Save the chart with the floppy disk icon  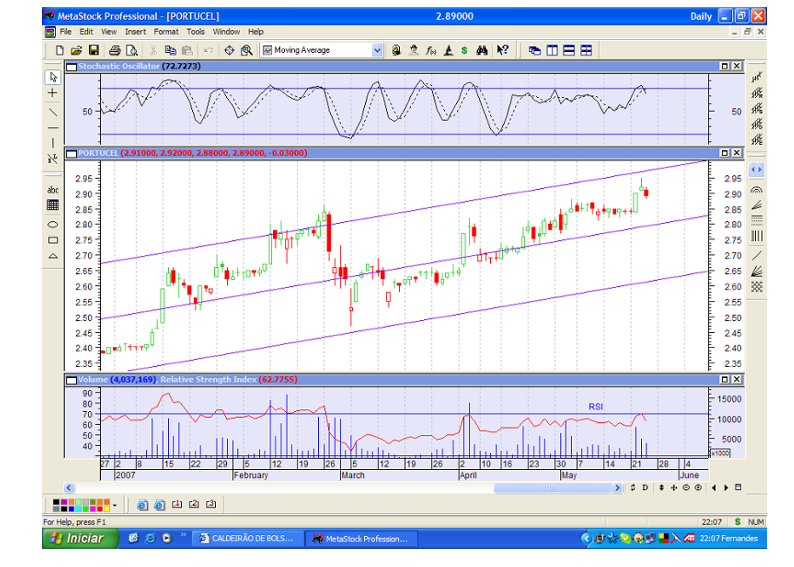pyautogui.click(x=94, y=50)
